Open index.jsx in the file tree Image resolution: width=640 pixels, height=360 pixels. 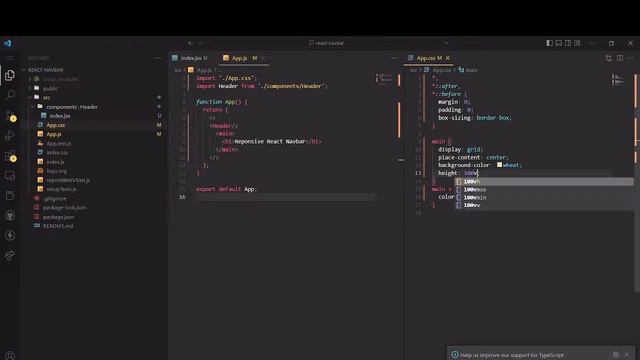pos(60,116)
